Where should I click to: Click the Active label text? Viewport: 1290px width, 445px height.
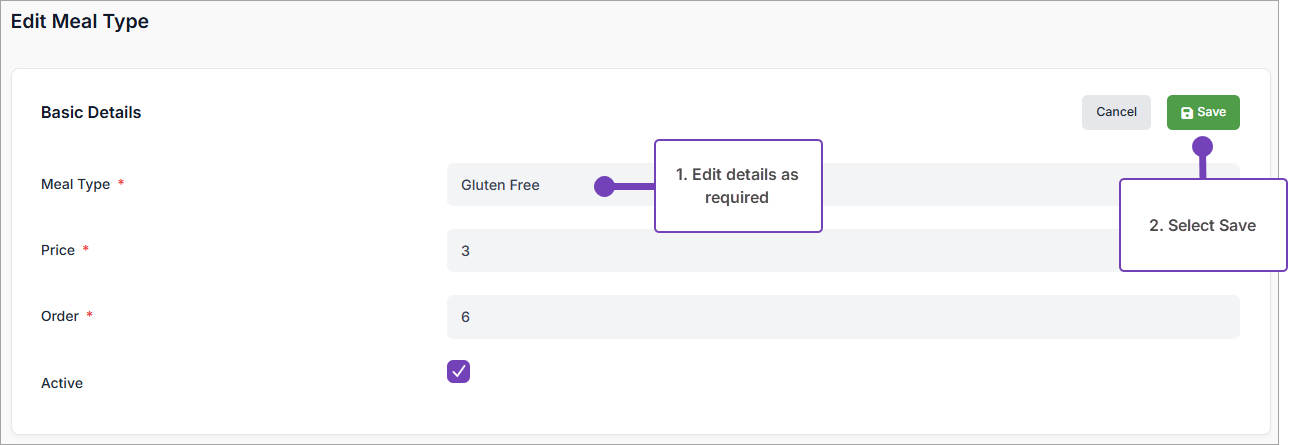pyautogui.click(x=62, y=383)
